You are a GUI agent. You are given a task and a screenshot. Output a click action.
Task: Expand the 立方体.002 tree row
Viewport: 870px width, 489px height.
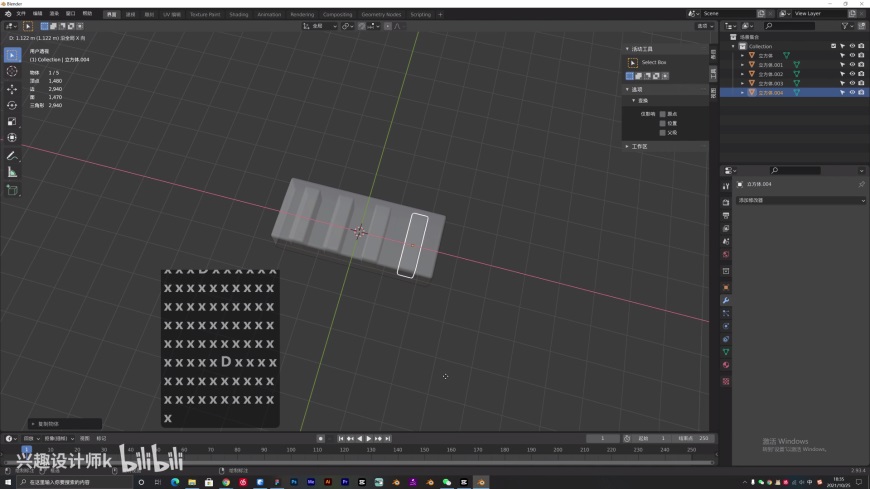742,74
